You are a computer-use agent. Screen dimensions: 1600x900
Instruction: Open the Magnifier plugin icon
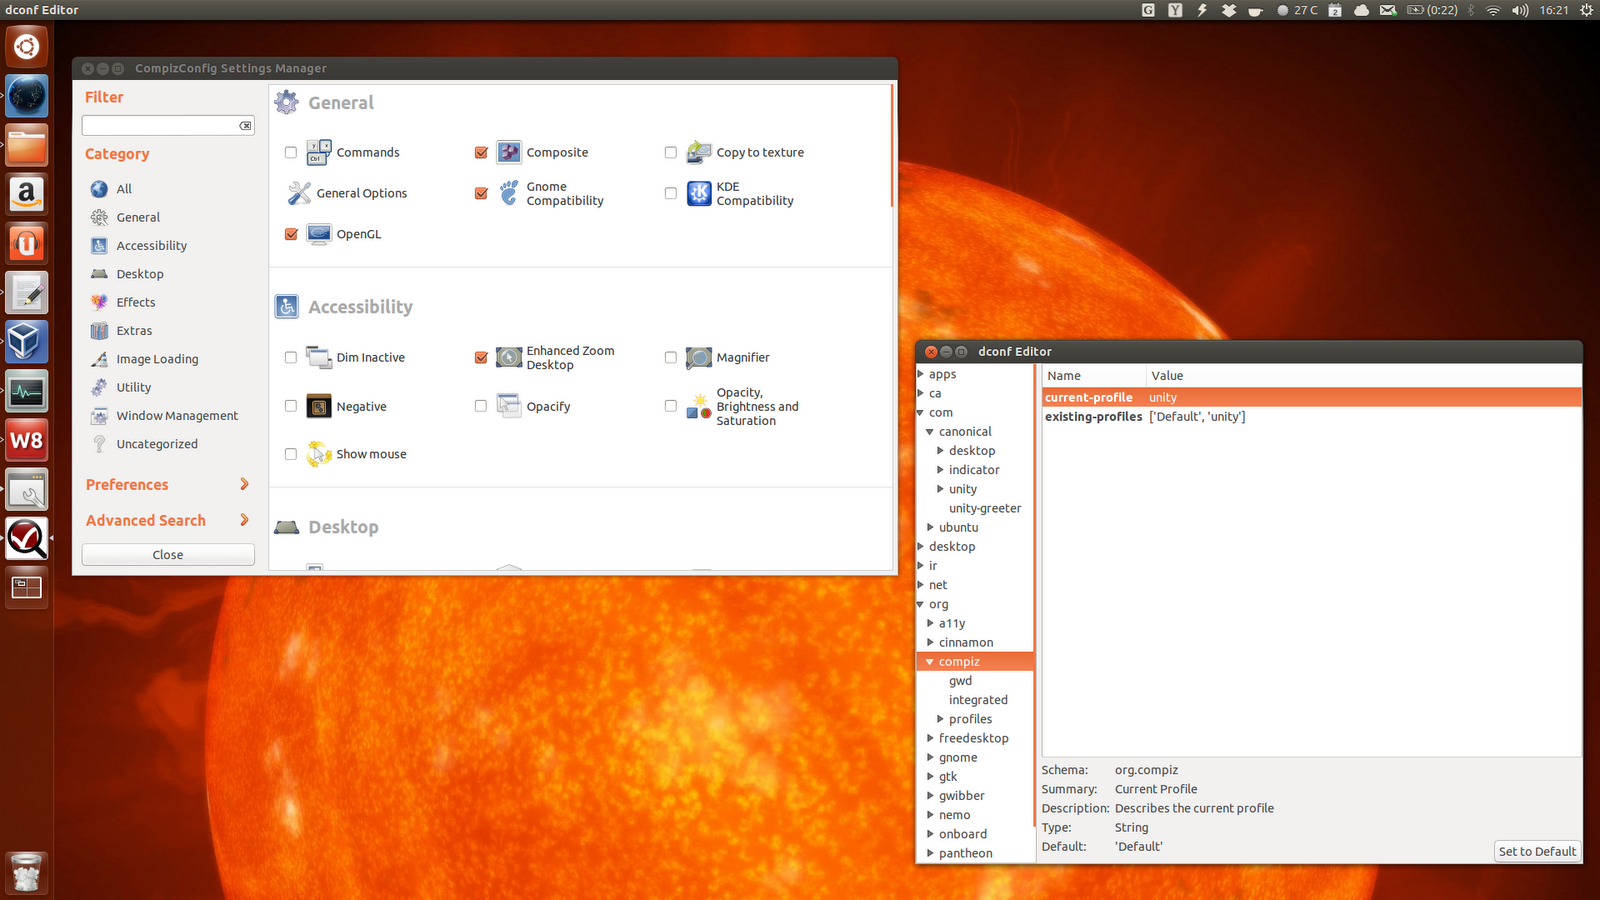(x=699, y=357)
